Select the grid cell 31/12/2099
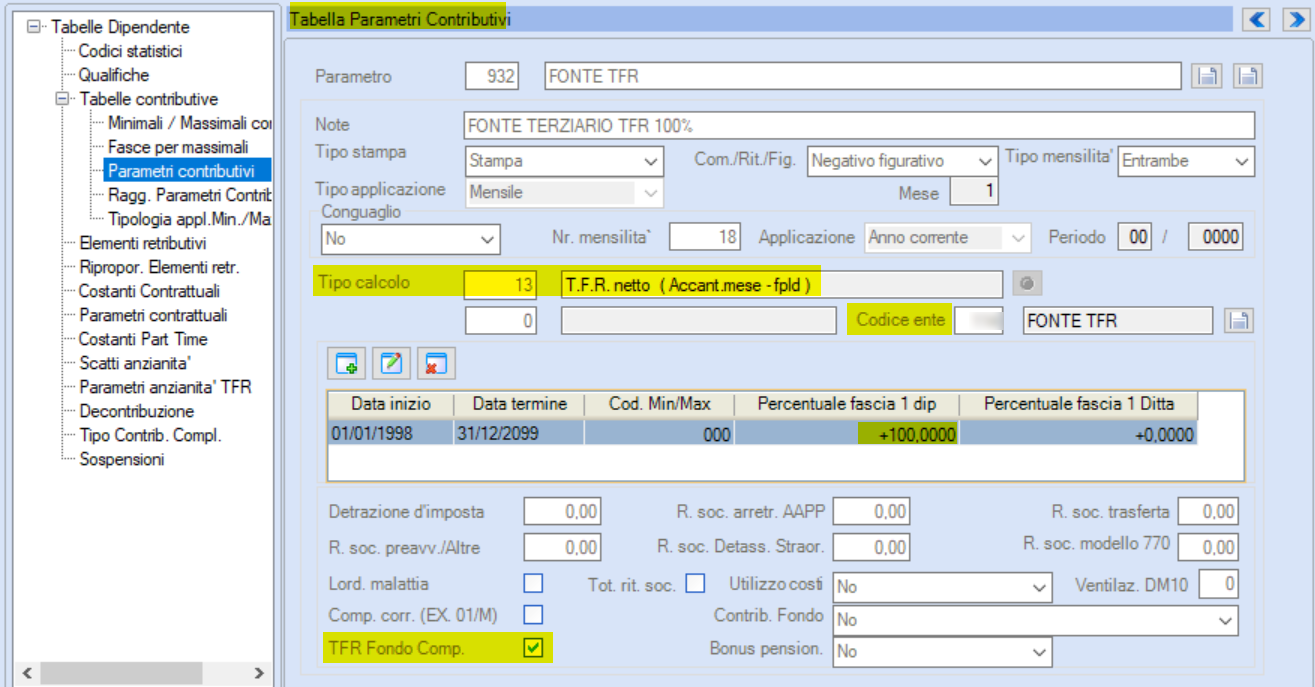 (x=519, y=433)
